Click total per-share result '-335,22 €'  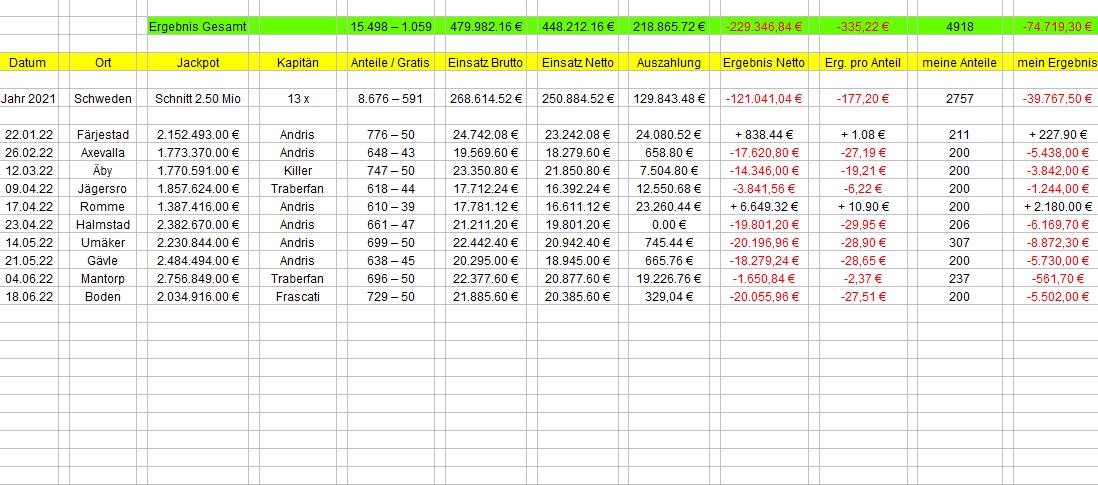tap(862, 27)
